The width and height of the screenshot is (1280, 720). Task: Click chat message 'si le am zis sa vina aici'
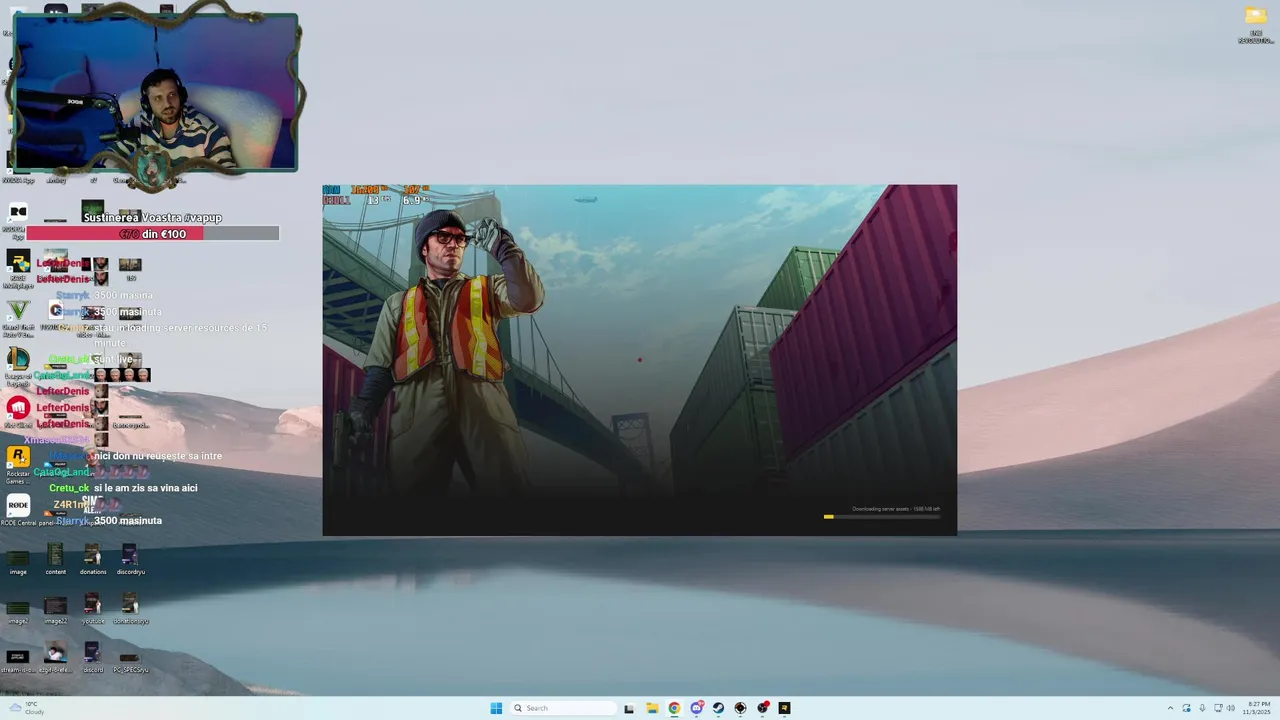pyautogui.click(x=146, y=488)
